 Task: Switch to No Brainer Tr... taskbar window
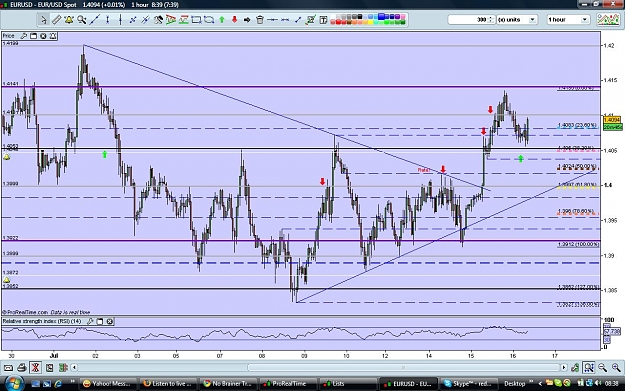tap(228, 383)
